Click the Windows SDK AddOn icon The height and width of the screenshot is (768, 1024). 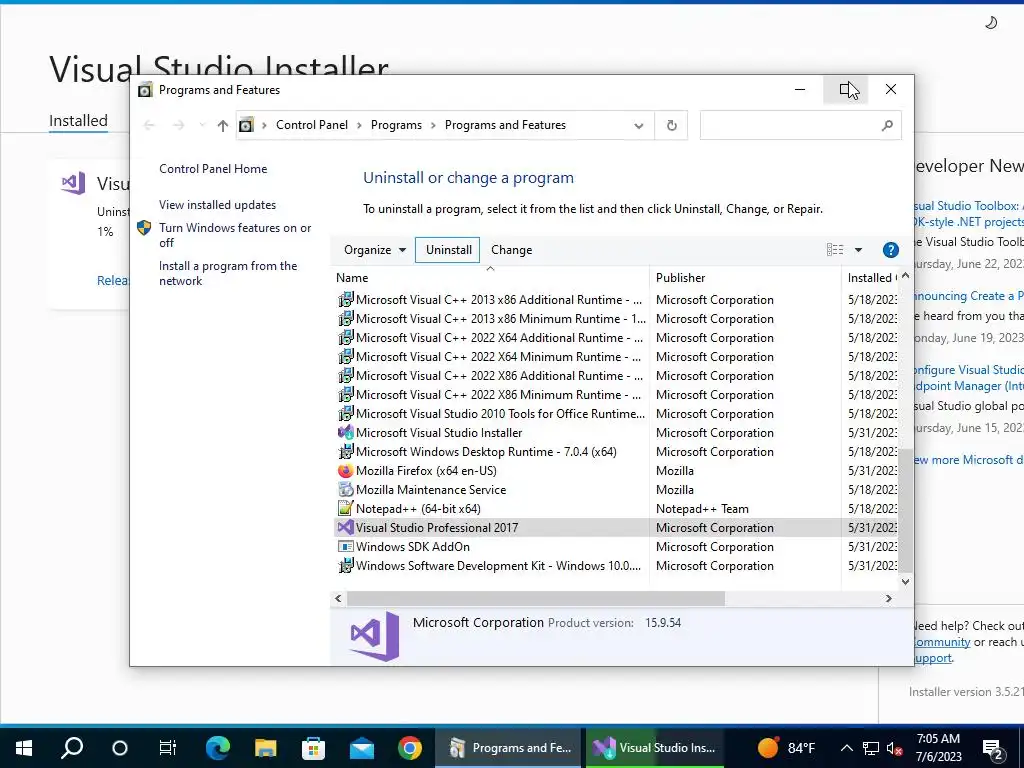[345, 546]
